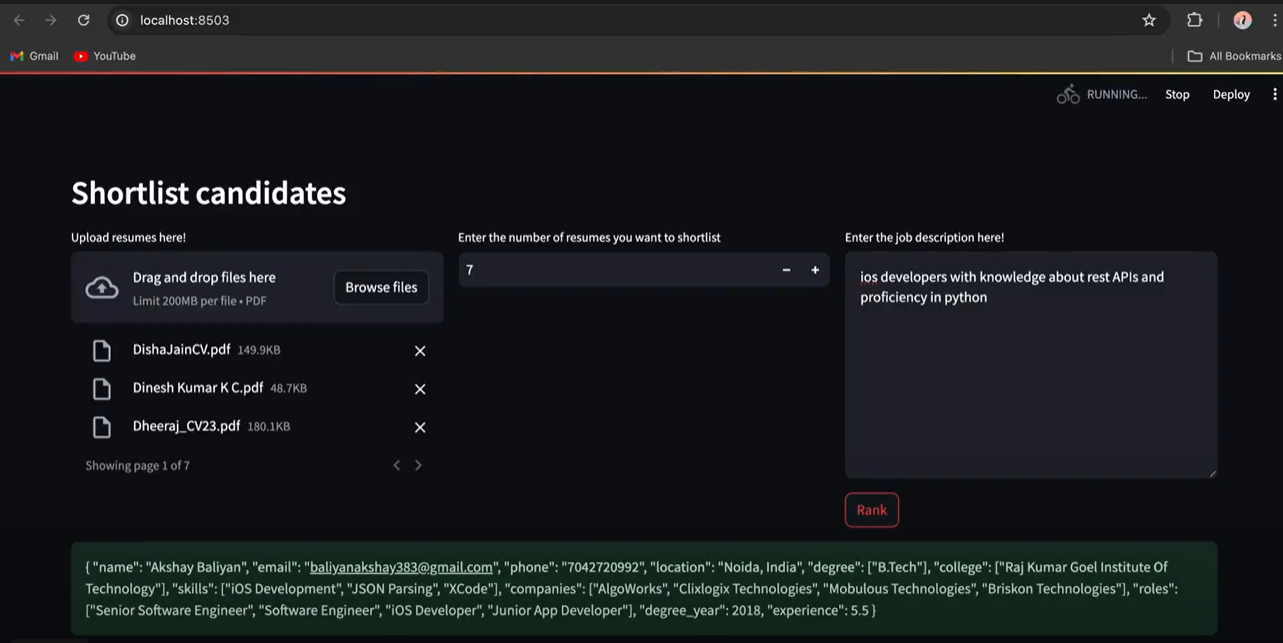
Task: Go to the next page of uploaded files
Action: click(x=418, y=465)
